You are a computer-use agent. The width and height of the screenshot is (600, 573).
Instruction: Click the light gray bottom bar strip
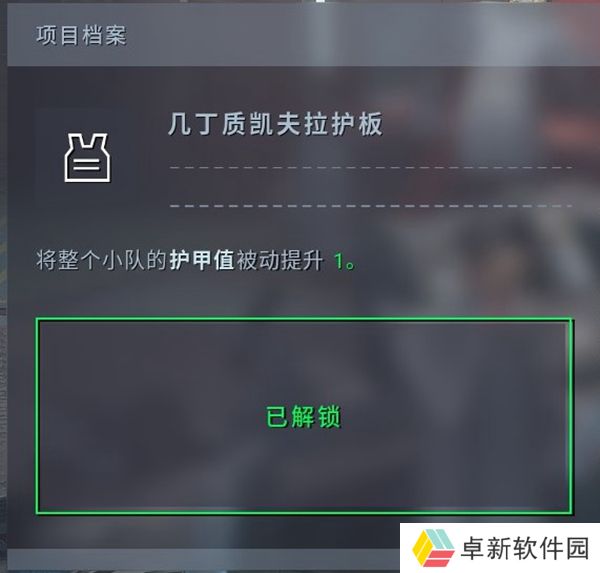coord(203,561)
